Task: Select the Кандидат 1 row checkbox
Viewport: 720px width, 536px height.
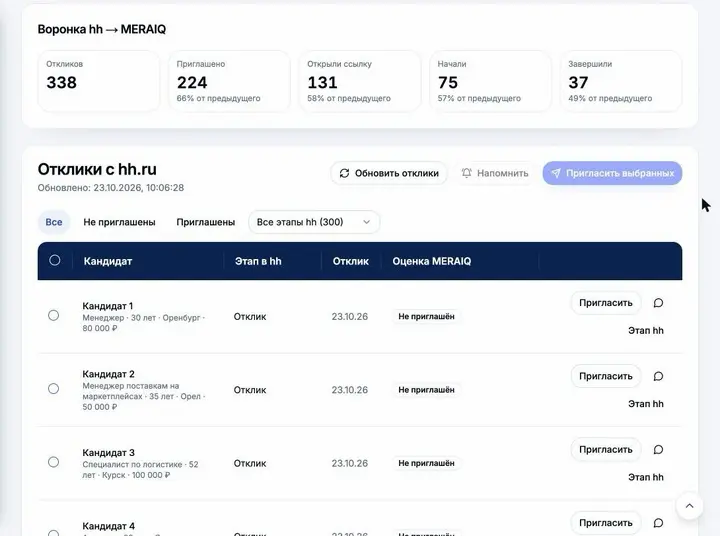Action: coord(53,315)
